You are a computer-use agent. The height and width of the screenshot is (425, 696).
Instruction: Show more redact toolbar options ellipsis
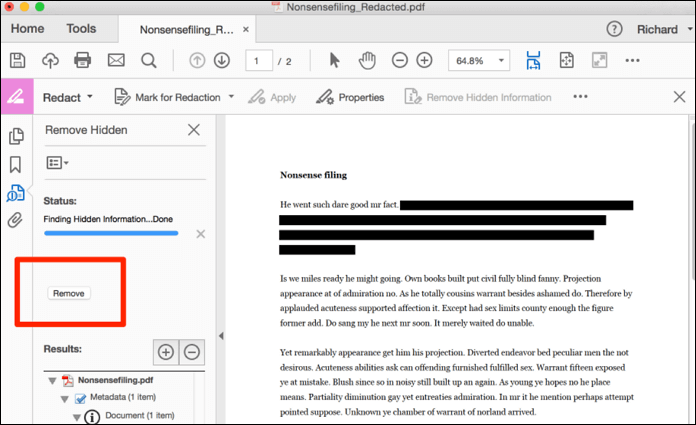pyautogui.click(x=580, y=96)
